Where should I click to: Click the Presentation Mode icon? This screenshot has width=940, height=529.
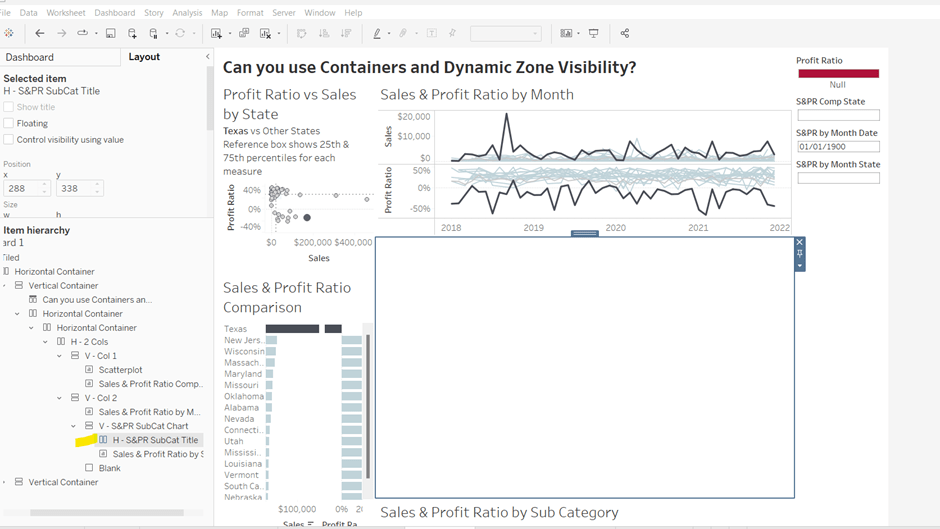(594, 33)
